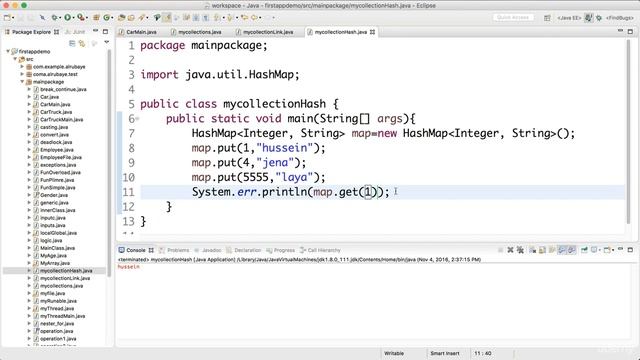Open the debug configurations dropdown arrow

point(60,18)
